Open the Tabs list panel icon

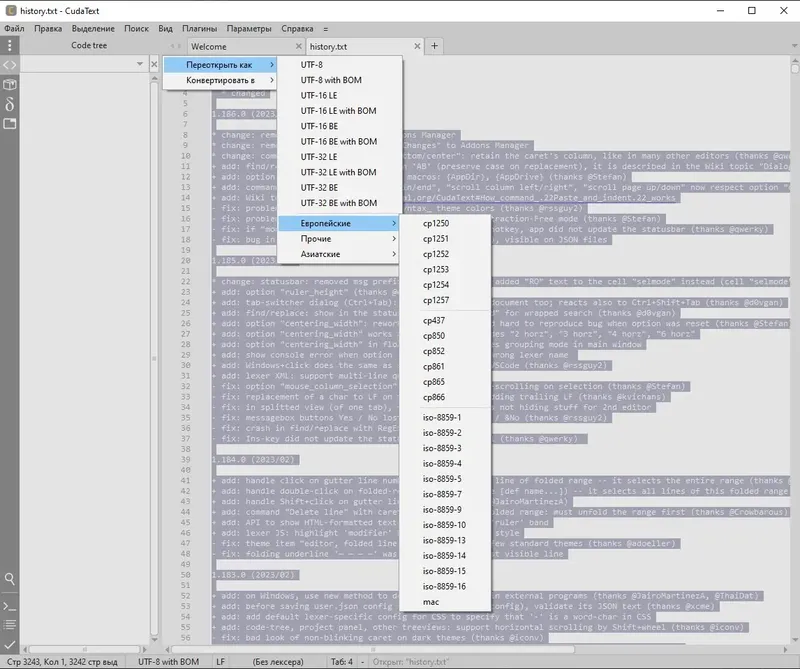coord(10,123)
